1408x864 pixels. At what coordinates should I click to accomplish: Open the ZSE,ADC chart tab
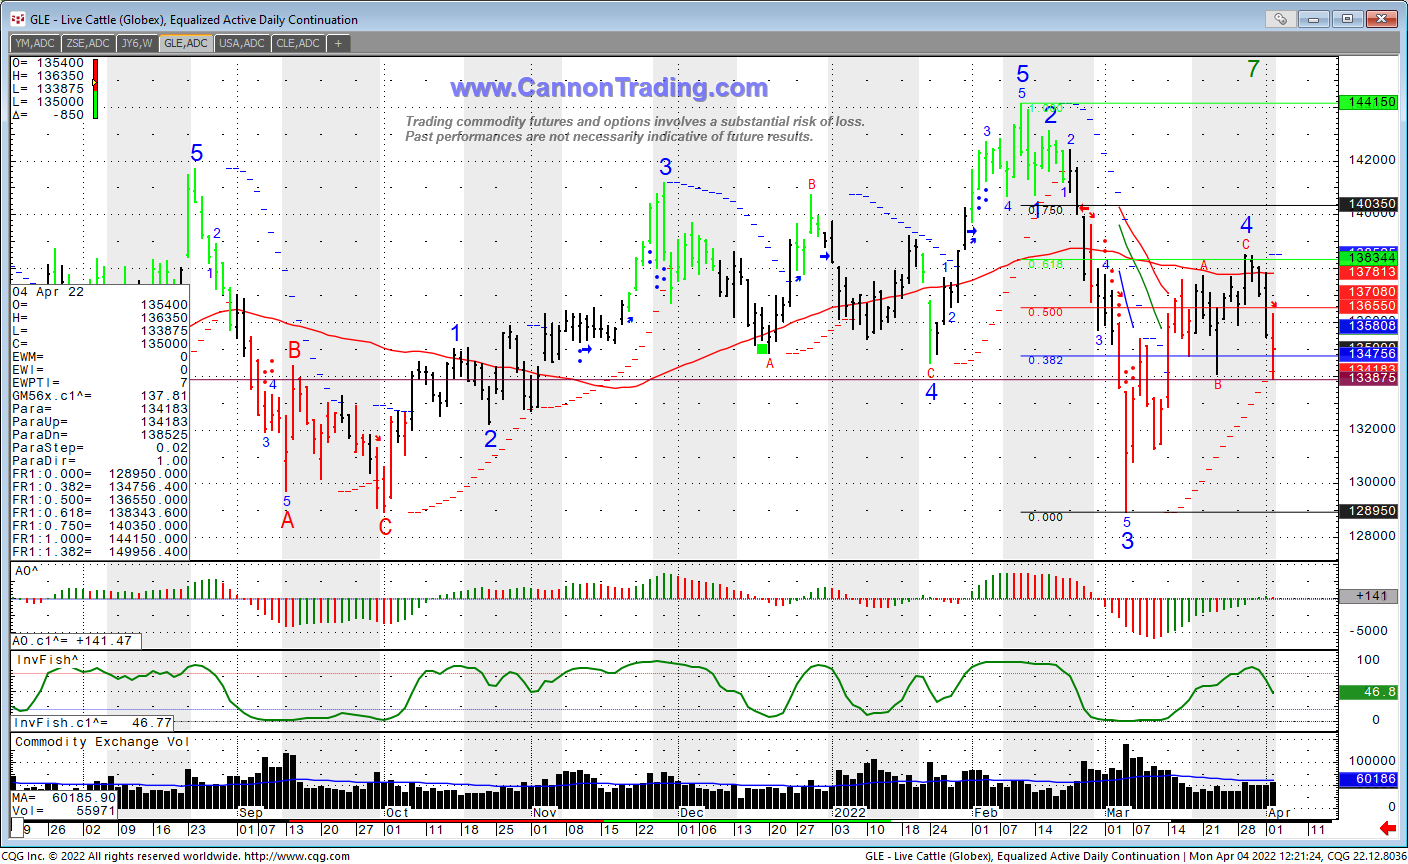click(88, 43)
